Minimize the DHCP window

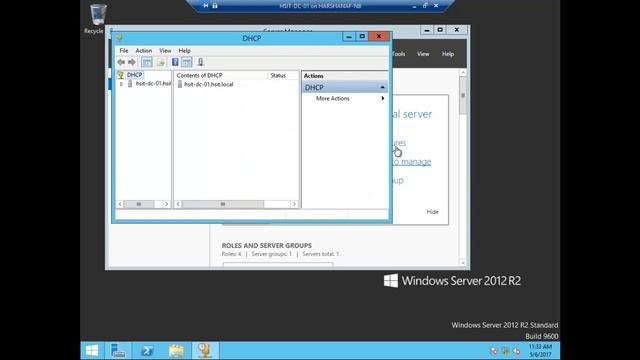[x=349, y=37]
